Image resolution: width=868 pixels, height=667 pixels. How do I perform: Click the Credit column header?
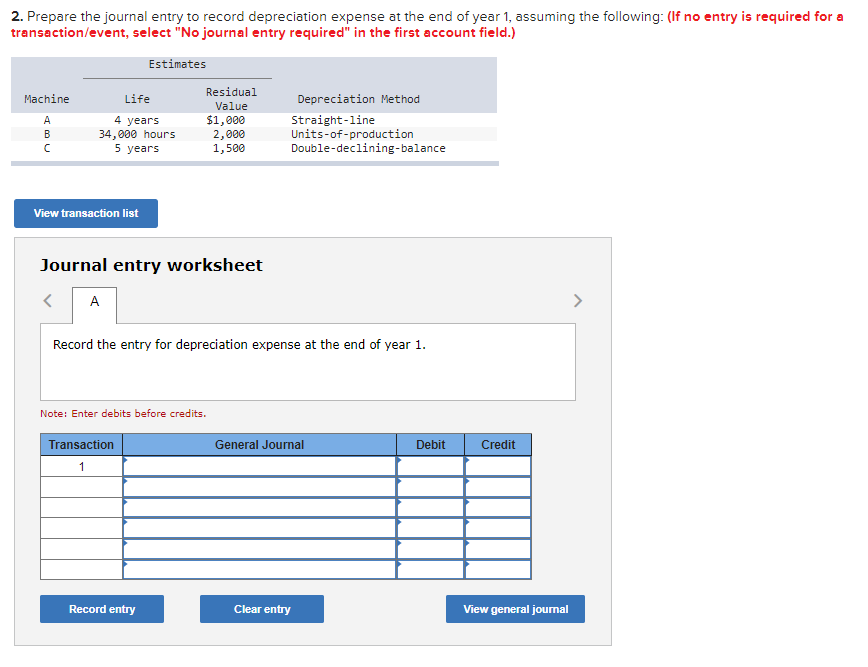[x=498, y=444]
